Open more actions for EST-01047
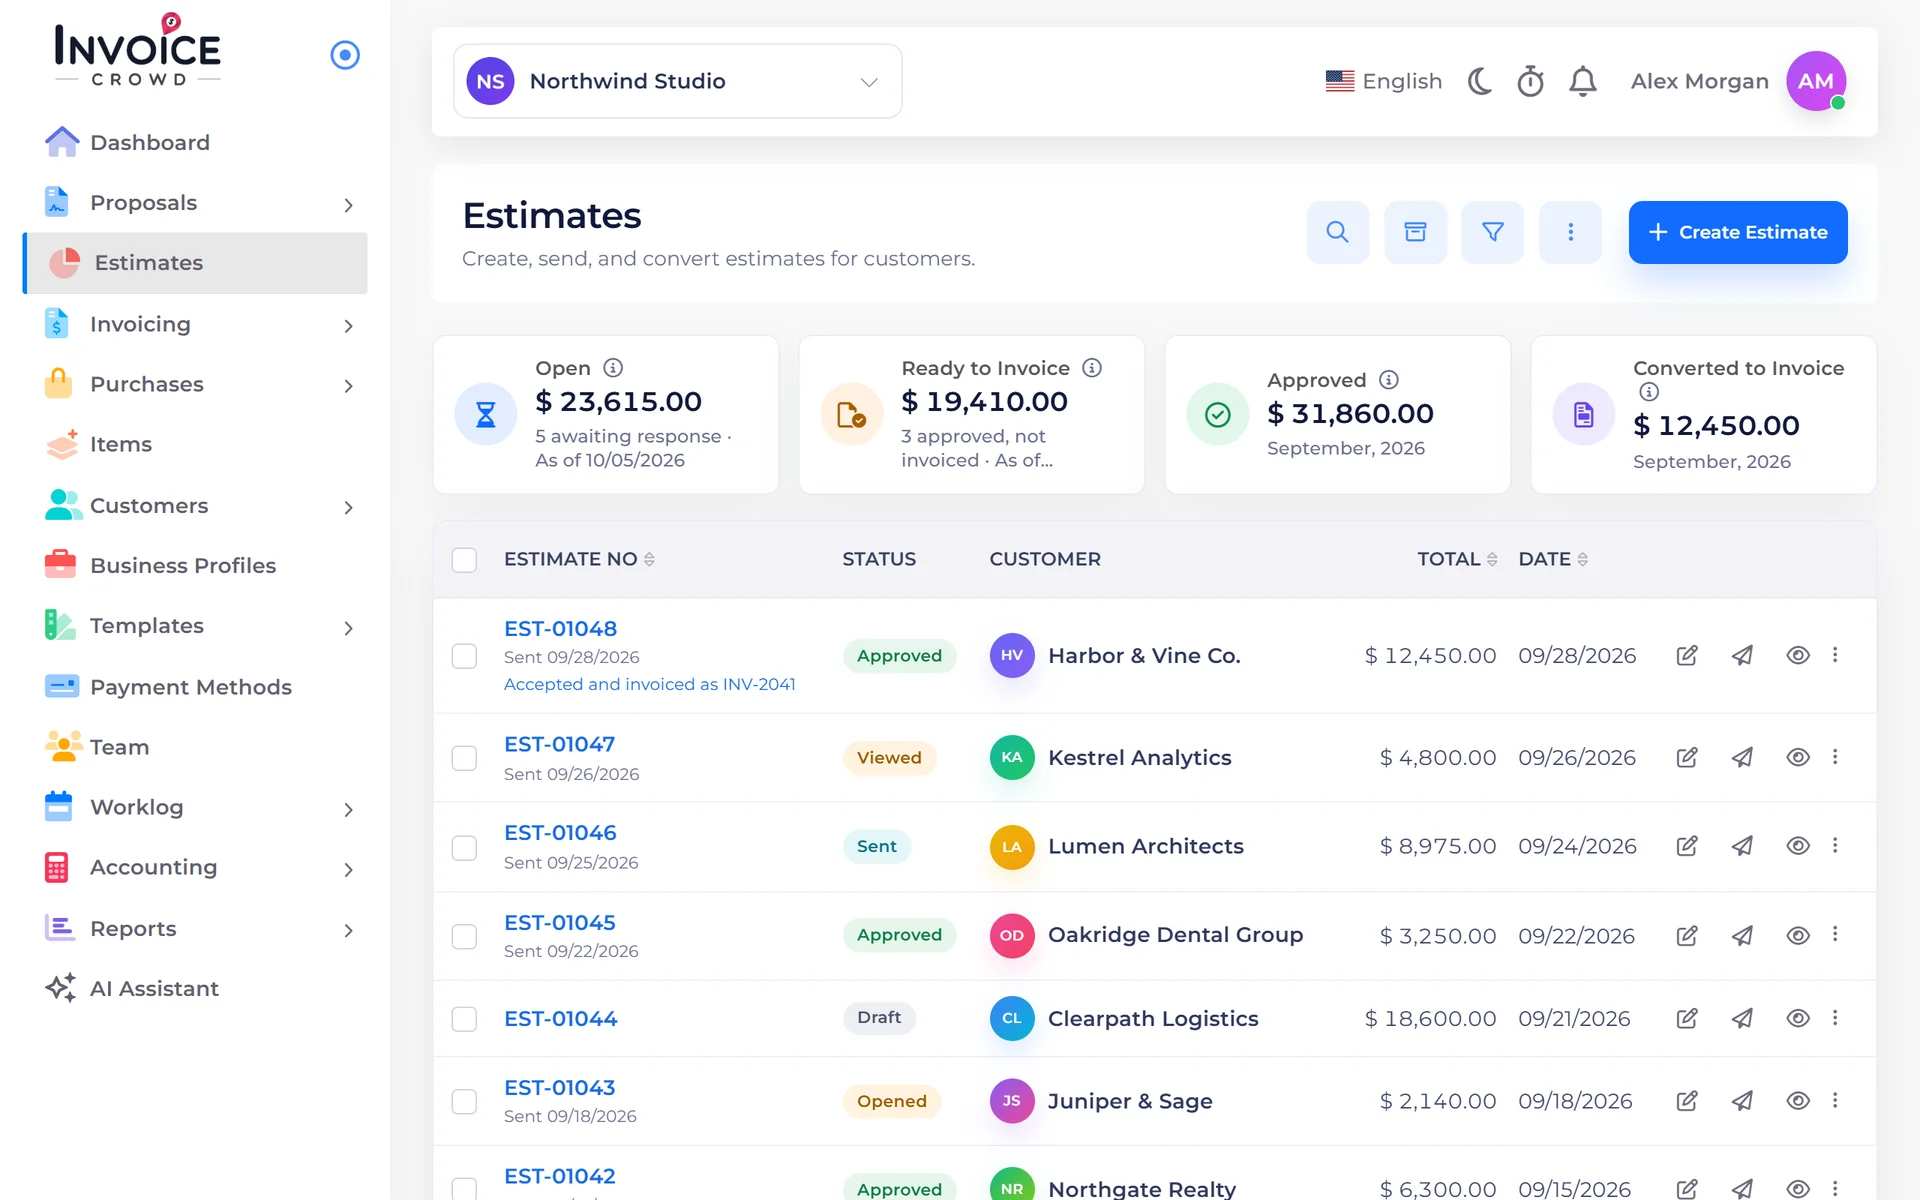The image size is (1920, 1200). coord(1835,757)
